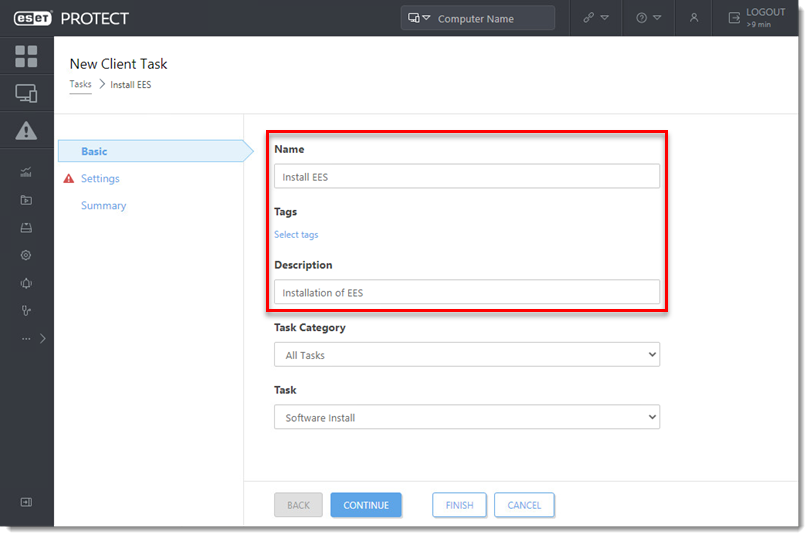810x538 pixels.
Task: Click the CONTINUE button
Action: 366,505
